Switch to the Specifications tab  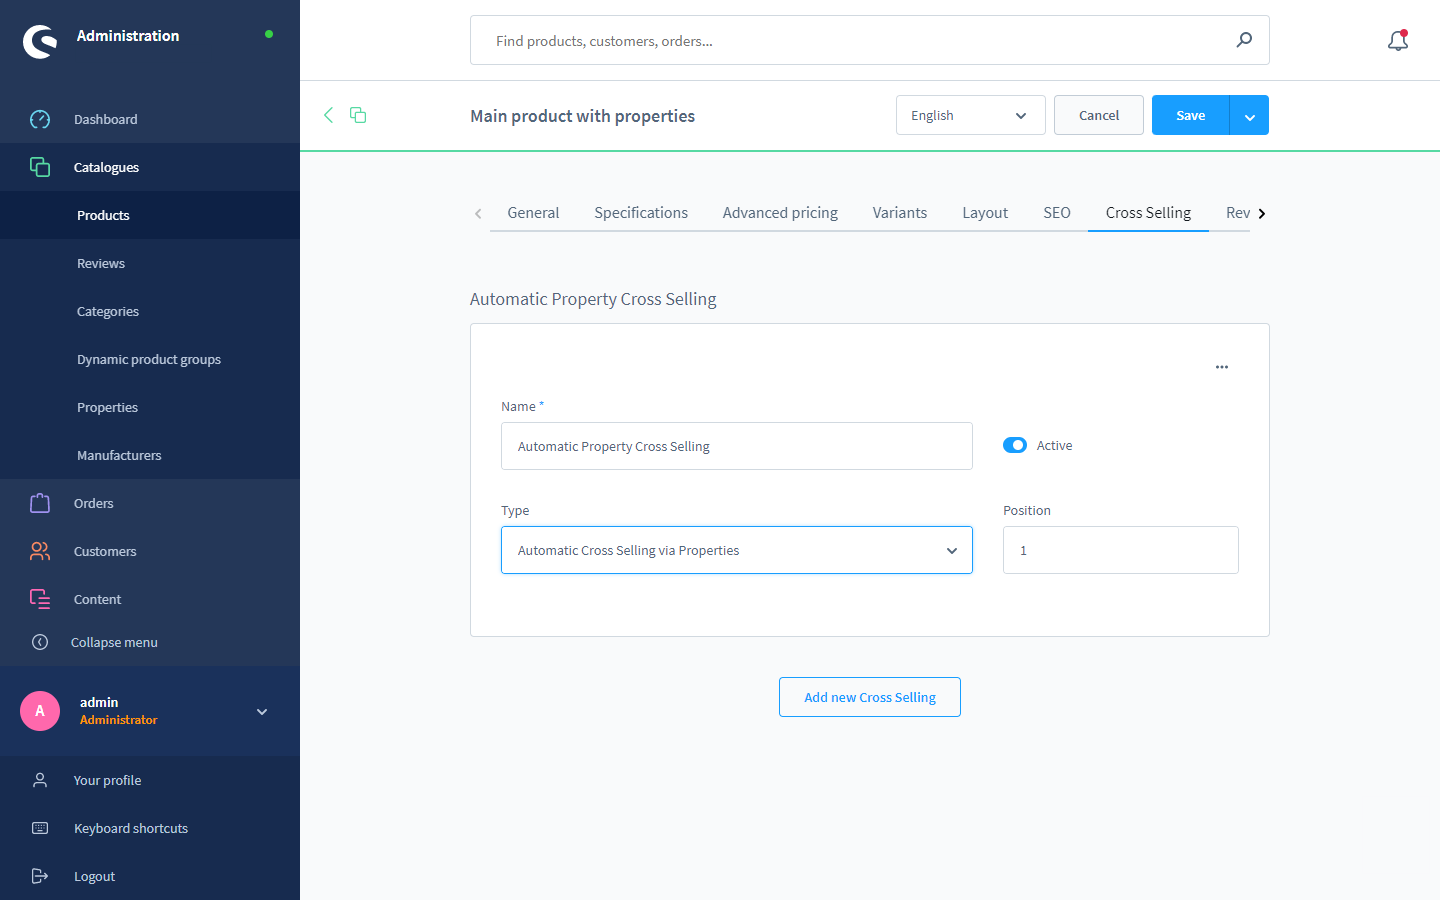coord(641,213)
